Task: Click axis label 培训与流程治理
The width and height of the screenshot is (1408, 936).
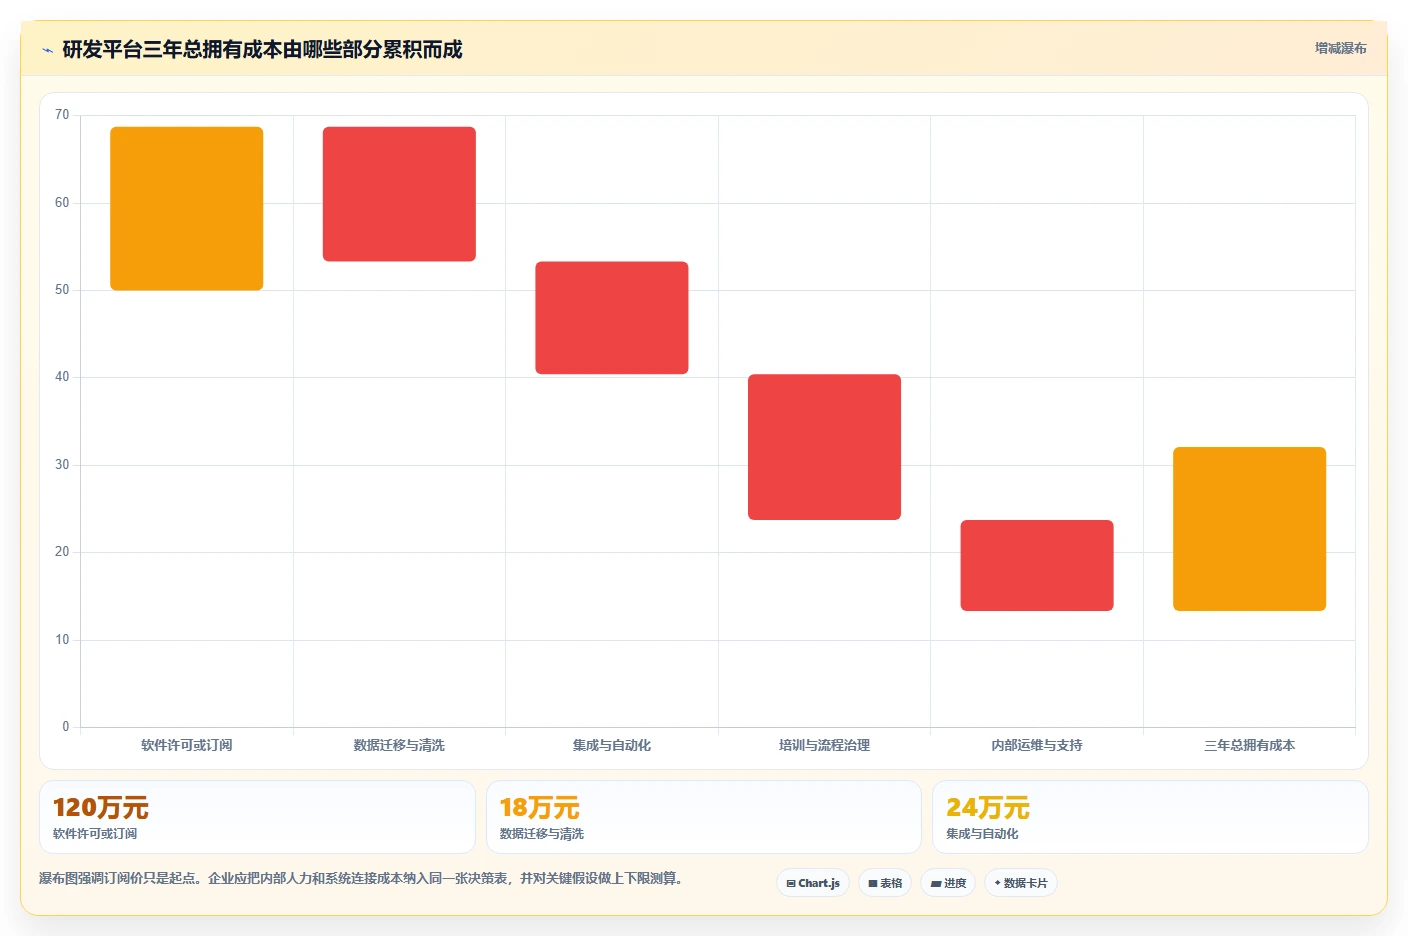Action: click(x=824, y=745)
